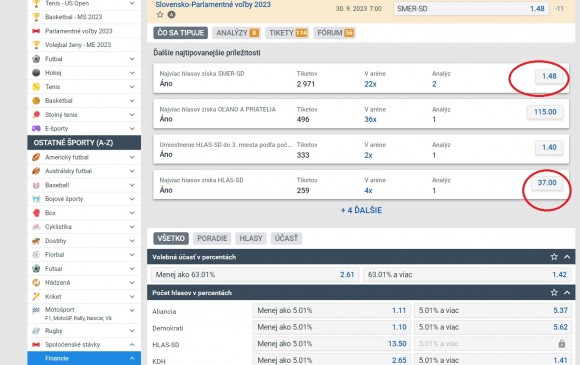Click the Dostihy horse icon
Image resolution: width=580 pixels, height=365 pixels.
(36, 241)
